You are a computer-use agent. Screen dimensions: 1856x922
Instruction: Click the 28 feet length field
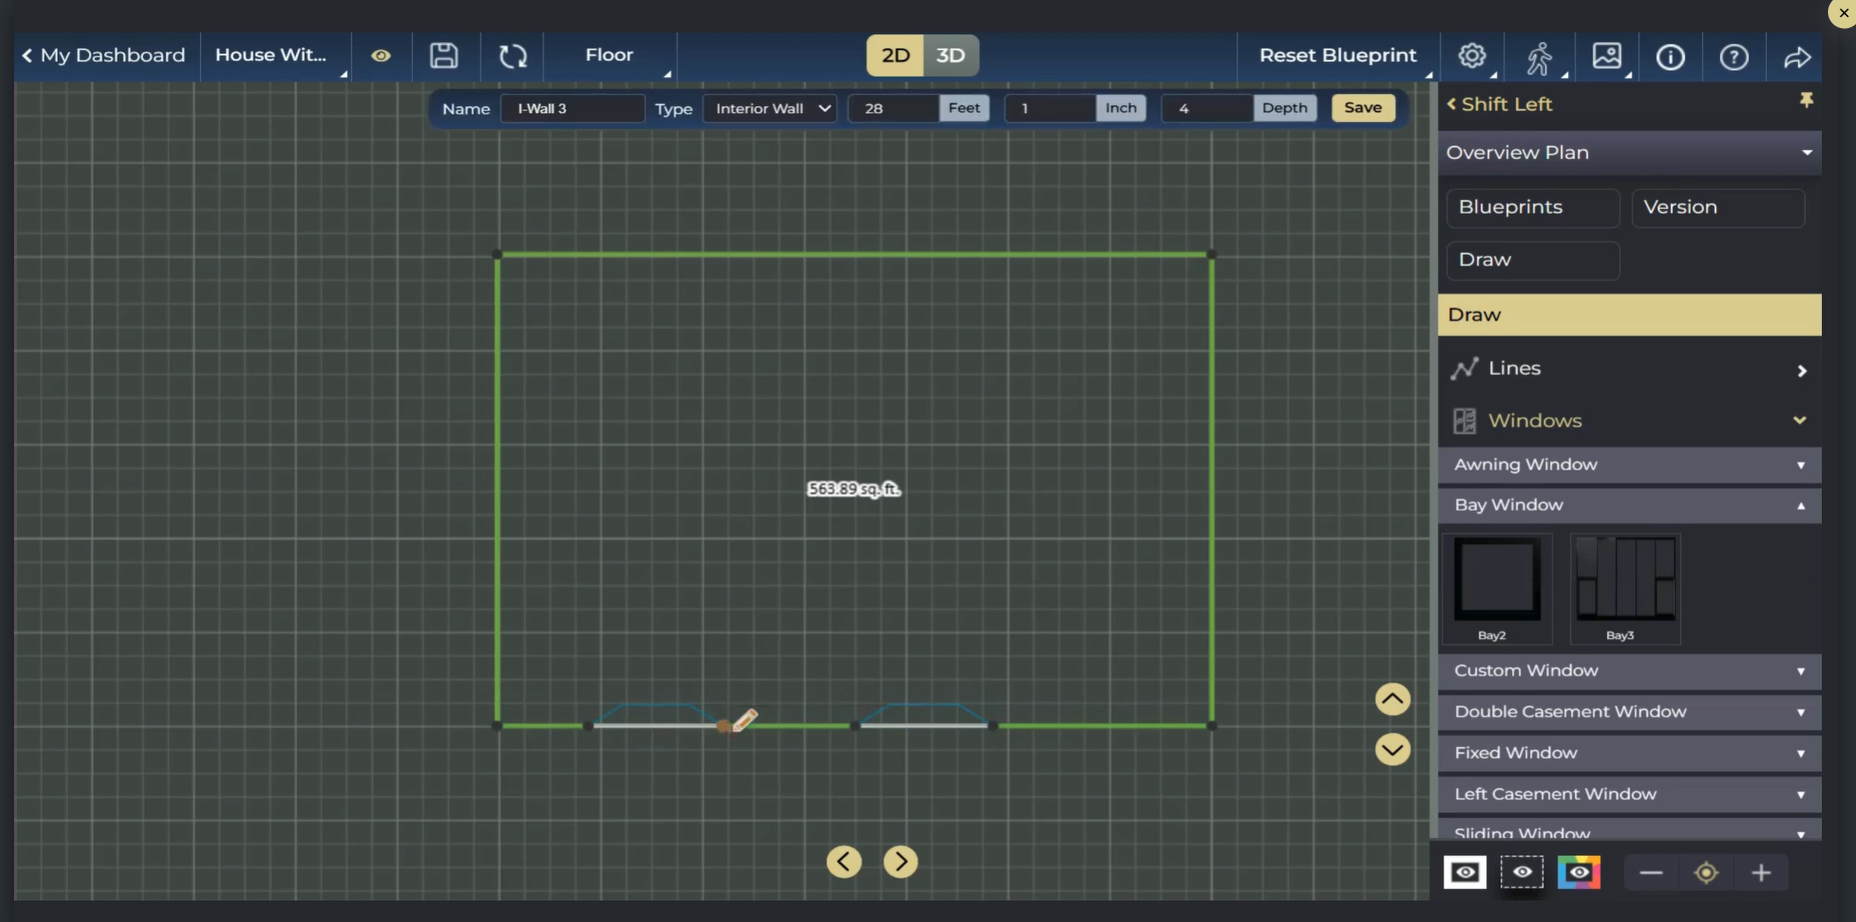coord(894,108)
